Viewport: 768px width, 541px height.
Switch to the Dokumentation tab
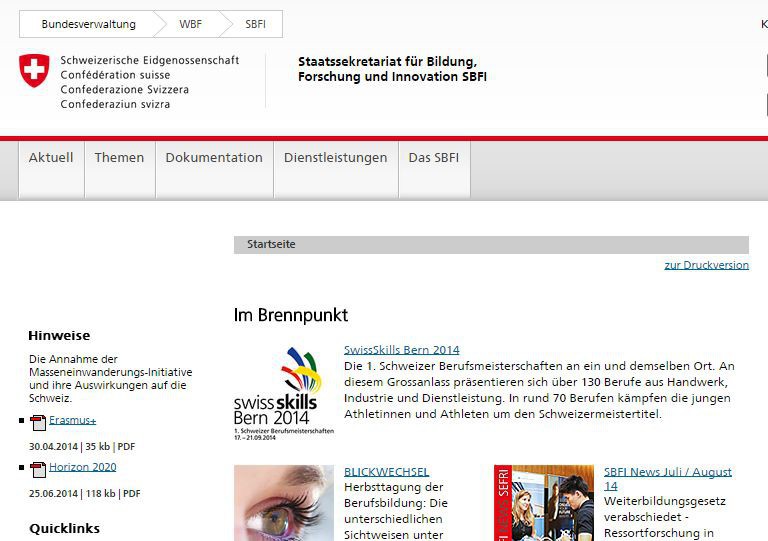tap(214, 169)
